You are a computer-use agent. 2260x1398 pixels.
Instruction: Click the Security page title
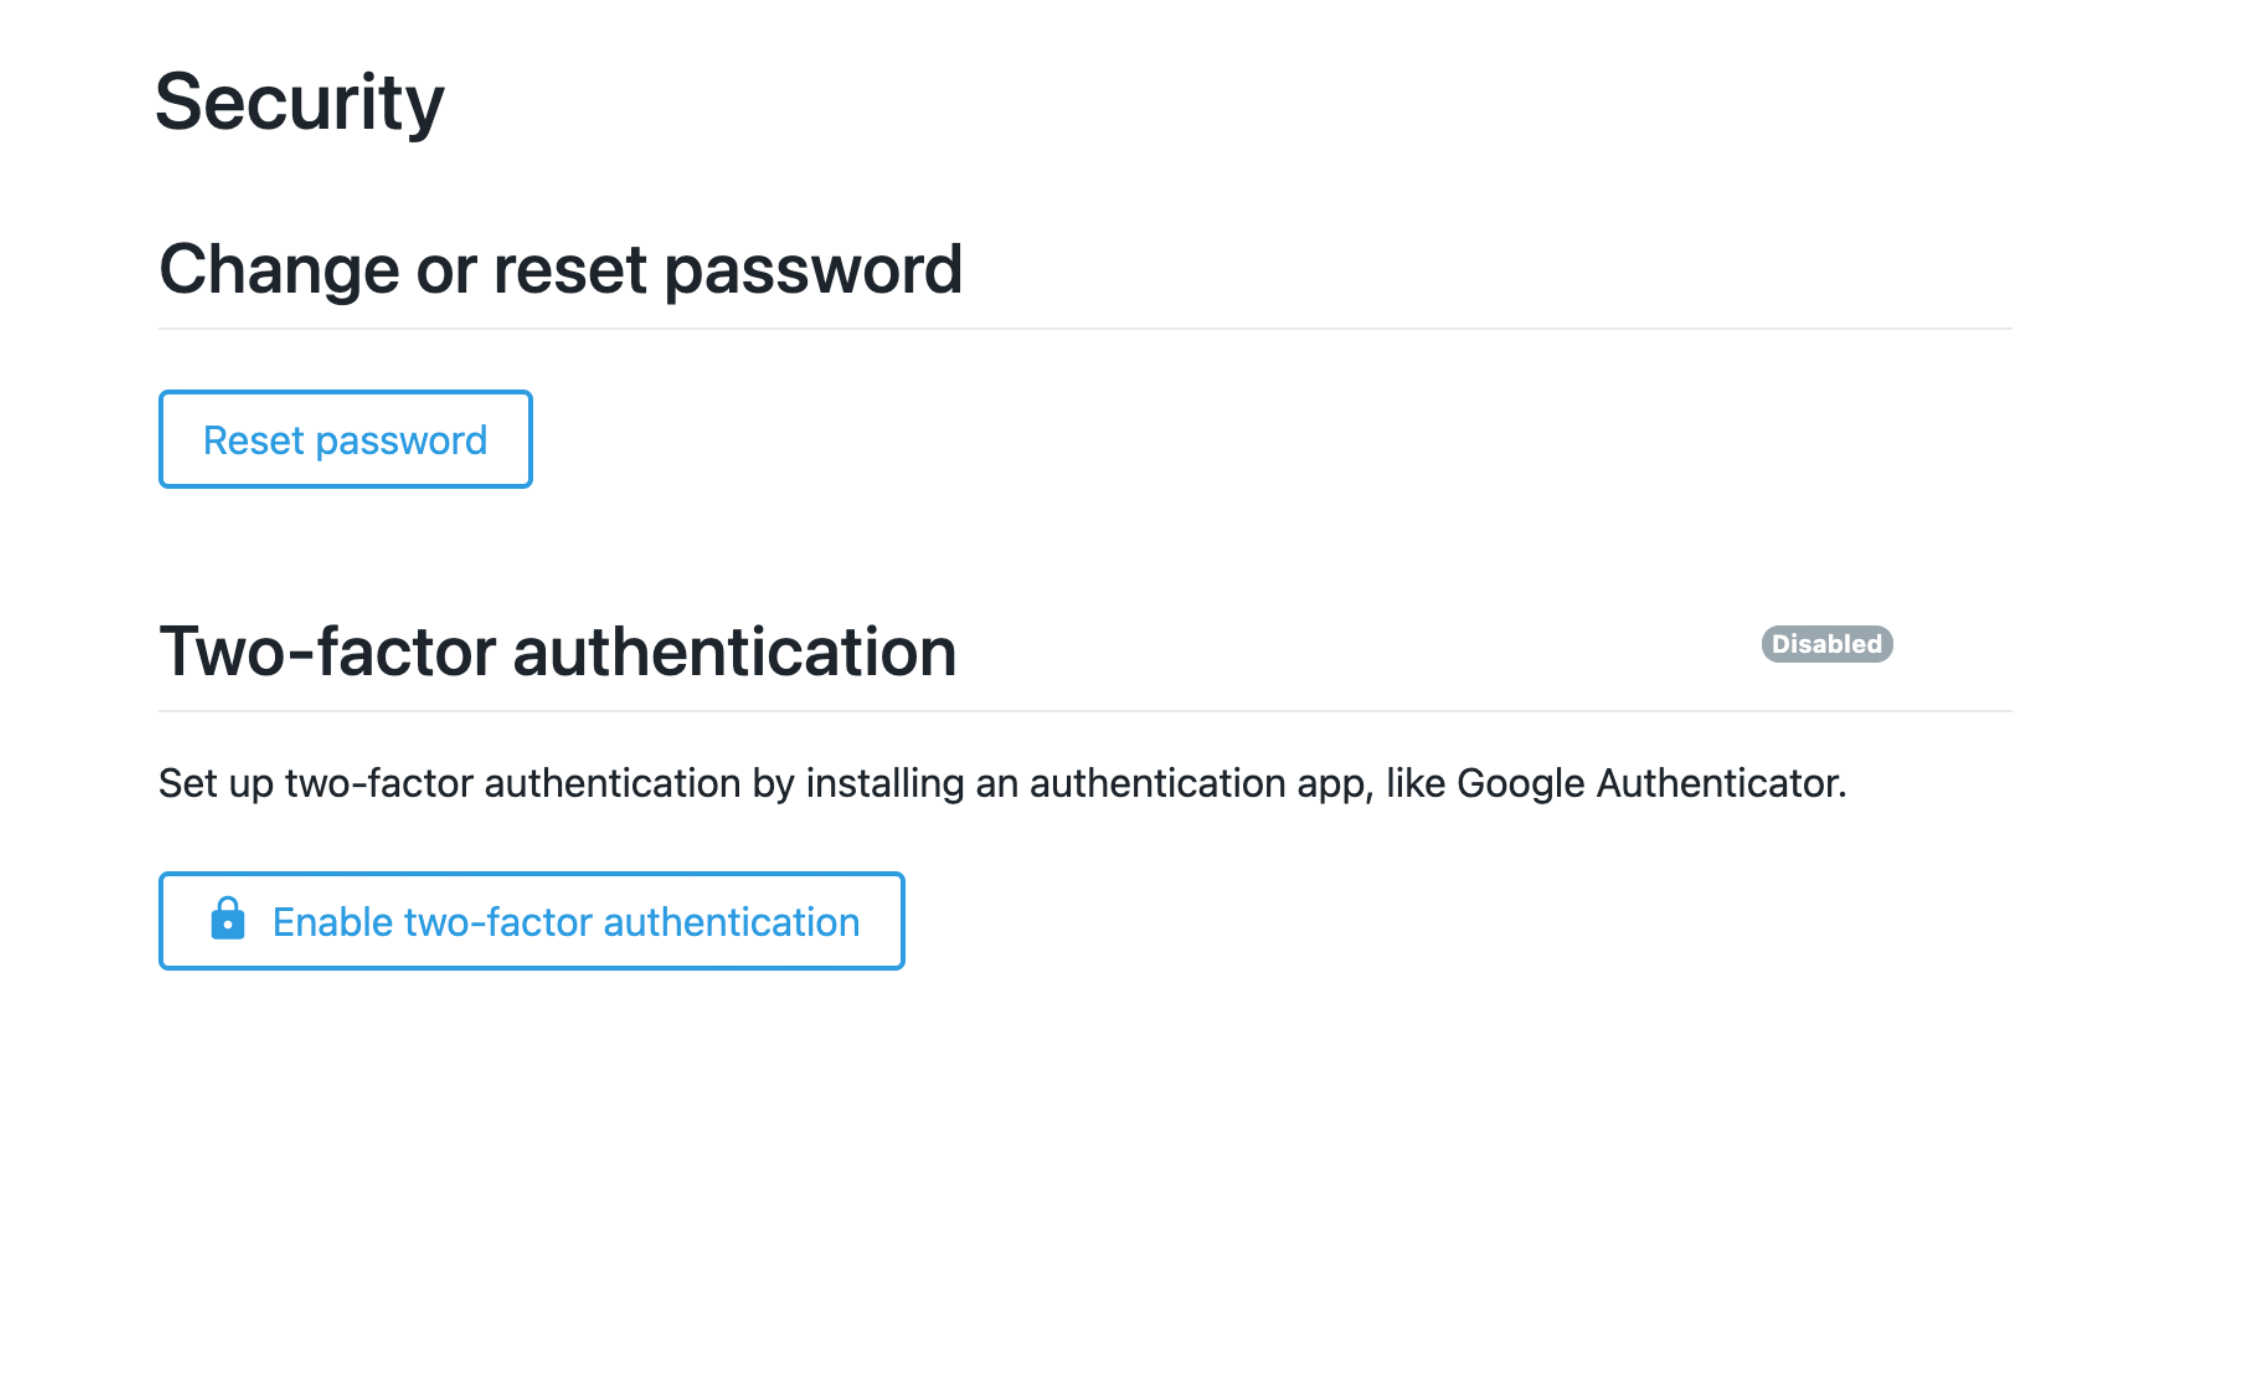click(x=300, y=103)
